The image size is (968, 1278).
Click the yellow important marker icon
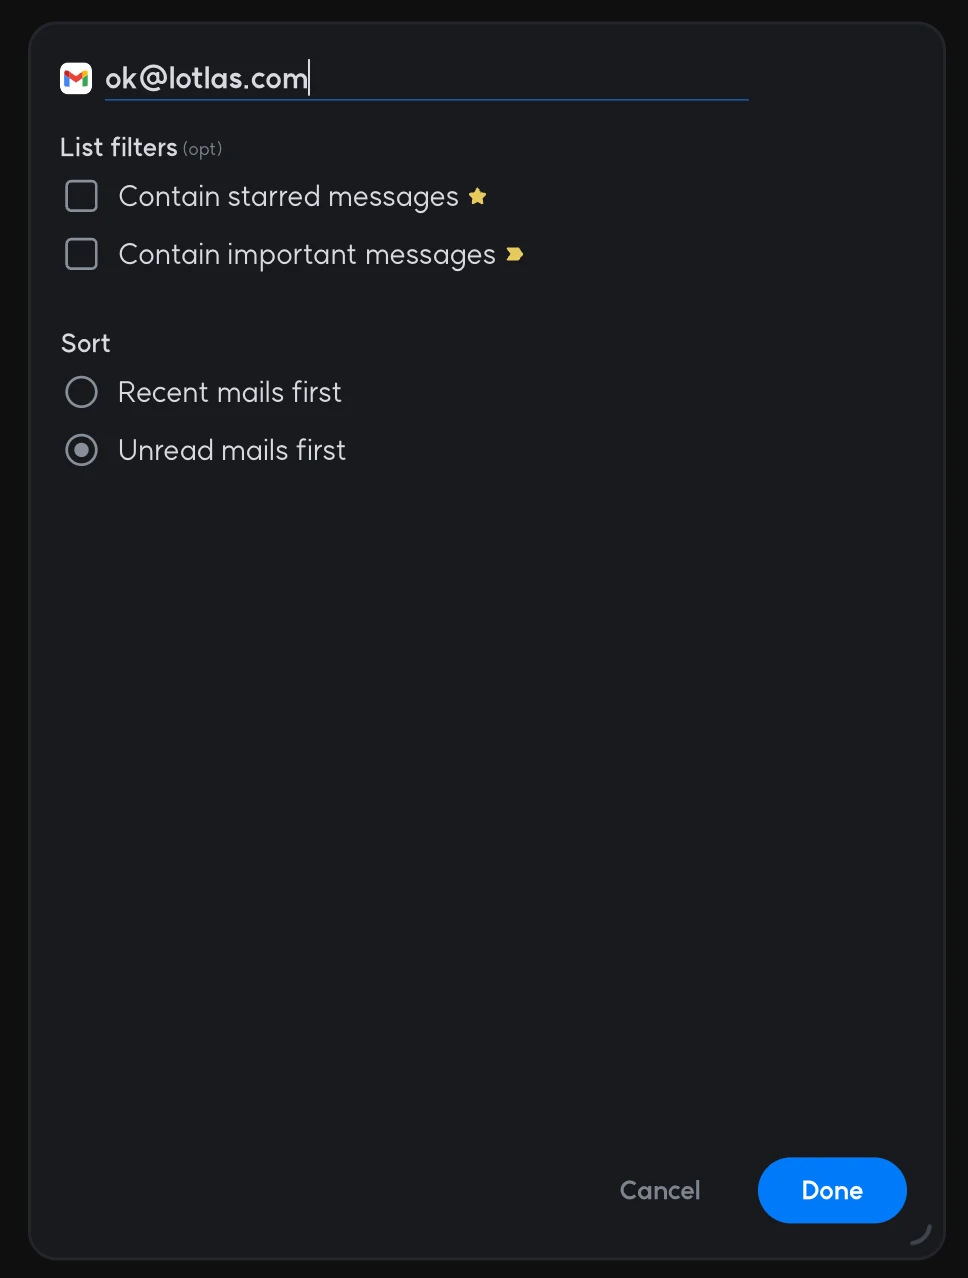point(514,255)
